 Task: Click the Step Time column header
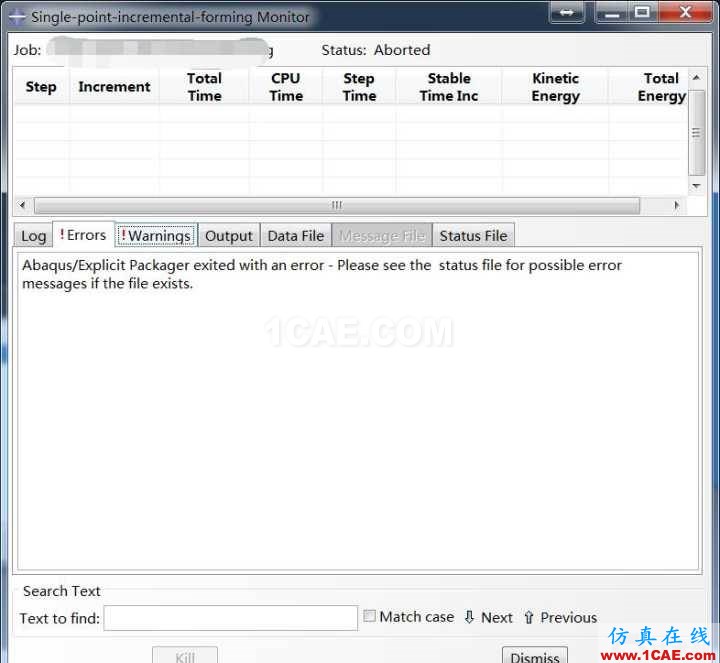pos(359,87)
